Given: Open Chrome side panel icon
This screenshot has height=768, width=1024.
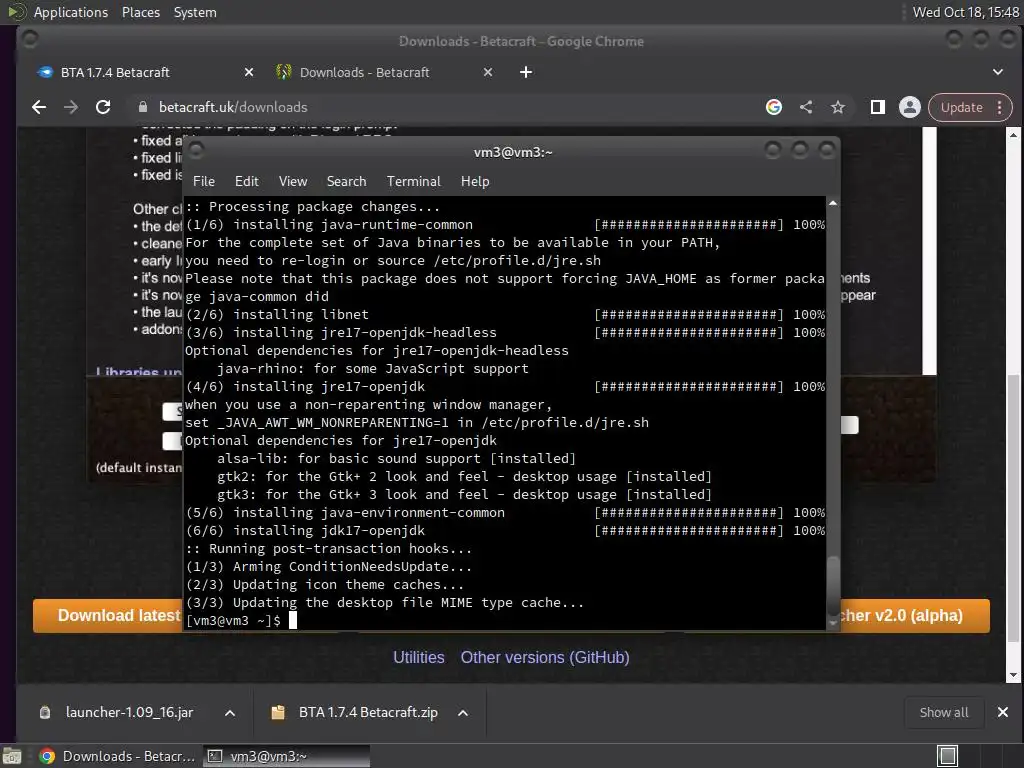Looking at the screenshot, I should [878, 107].
